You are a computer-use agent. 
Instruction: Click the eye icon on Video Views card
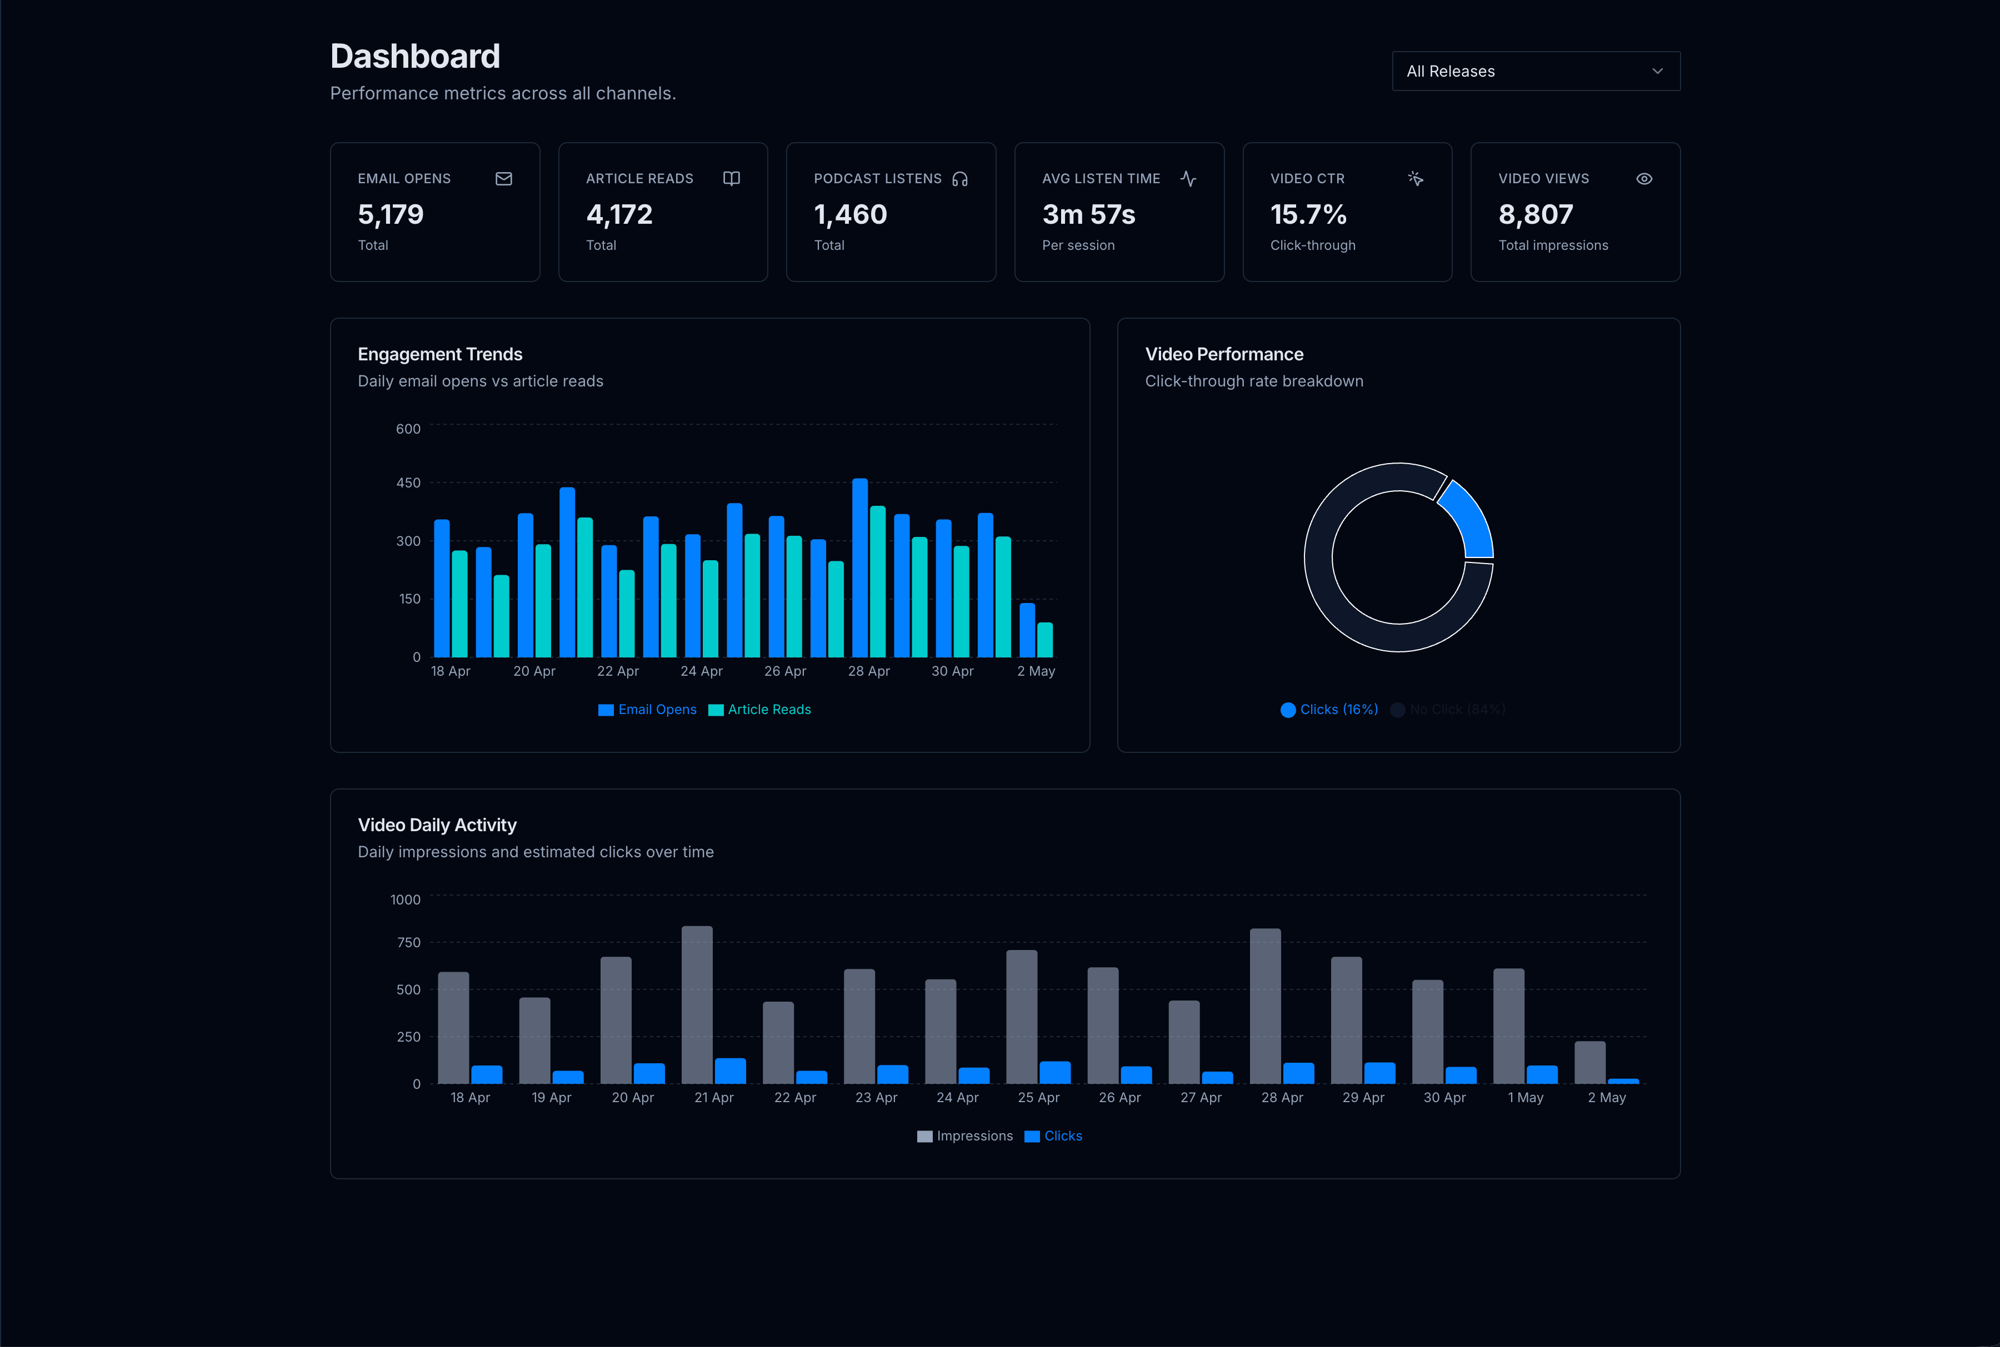(1644, 179)
